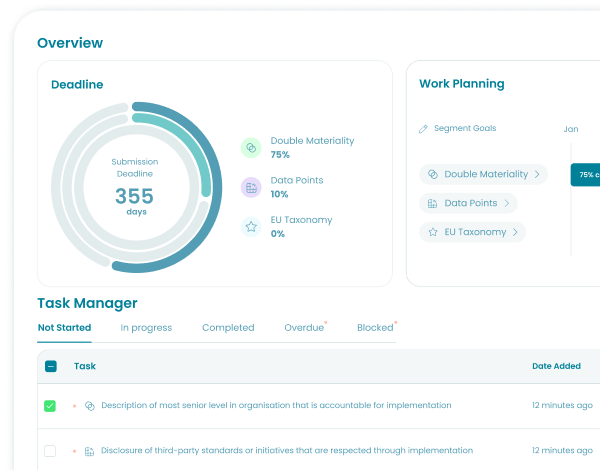Click the Task column header

tap(85, 366)
